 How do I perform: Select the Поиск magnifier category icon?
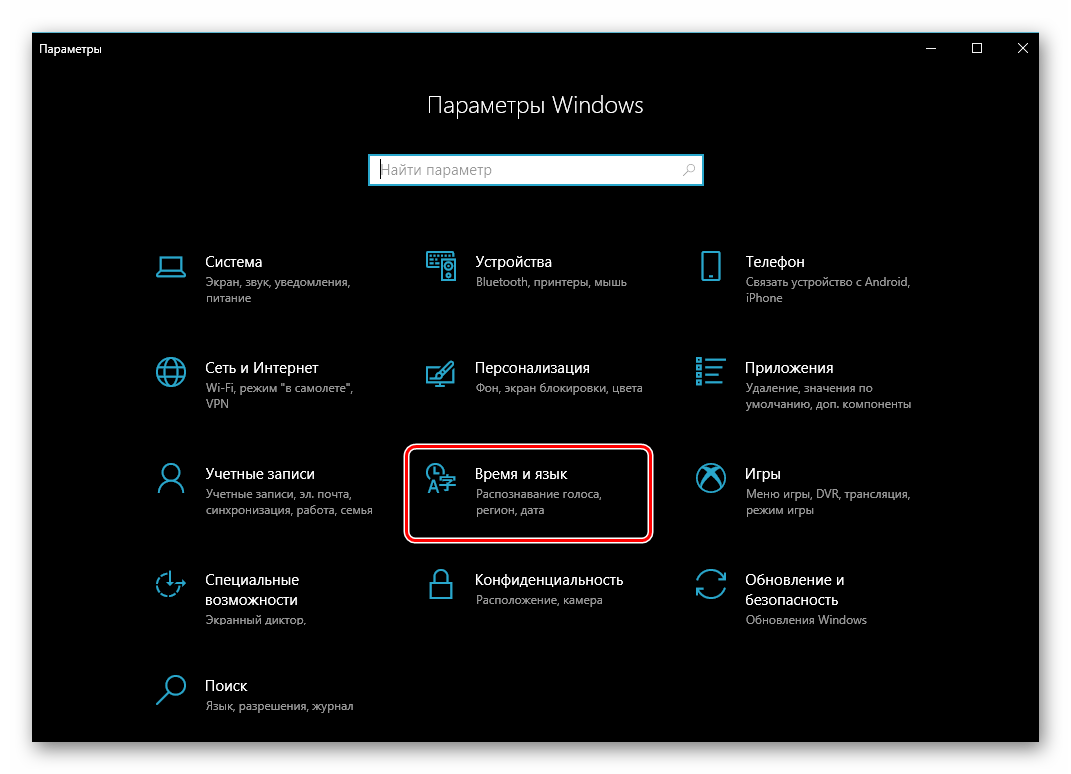coord(171,689)
